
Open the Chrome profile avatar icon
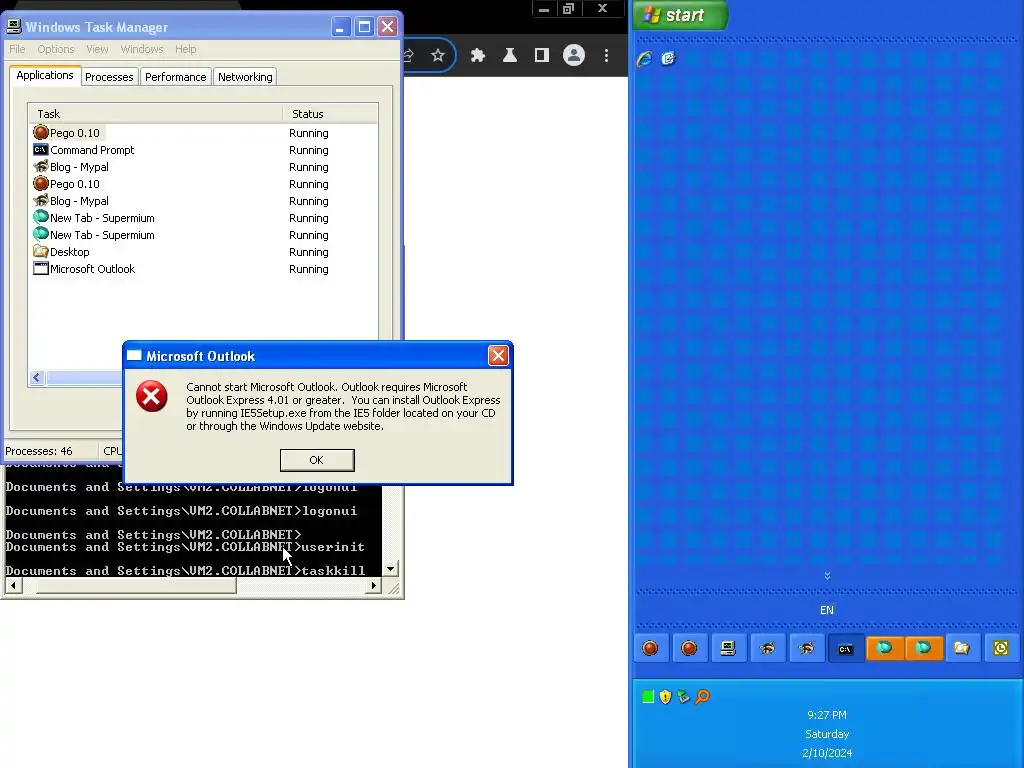(574, 56)
